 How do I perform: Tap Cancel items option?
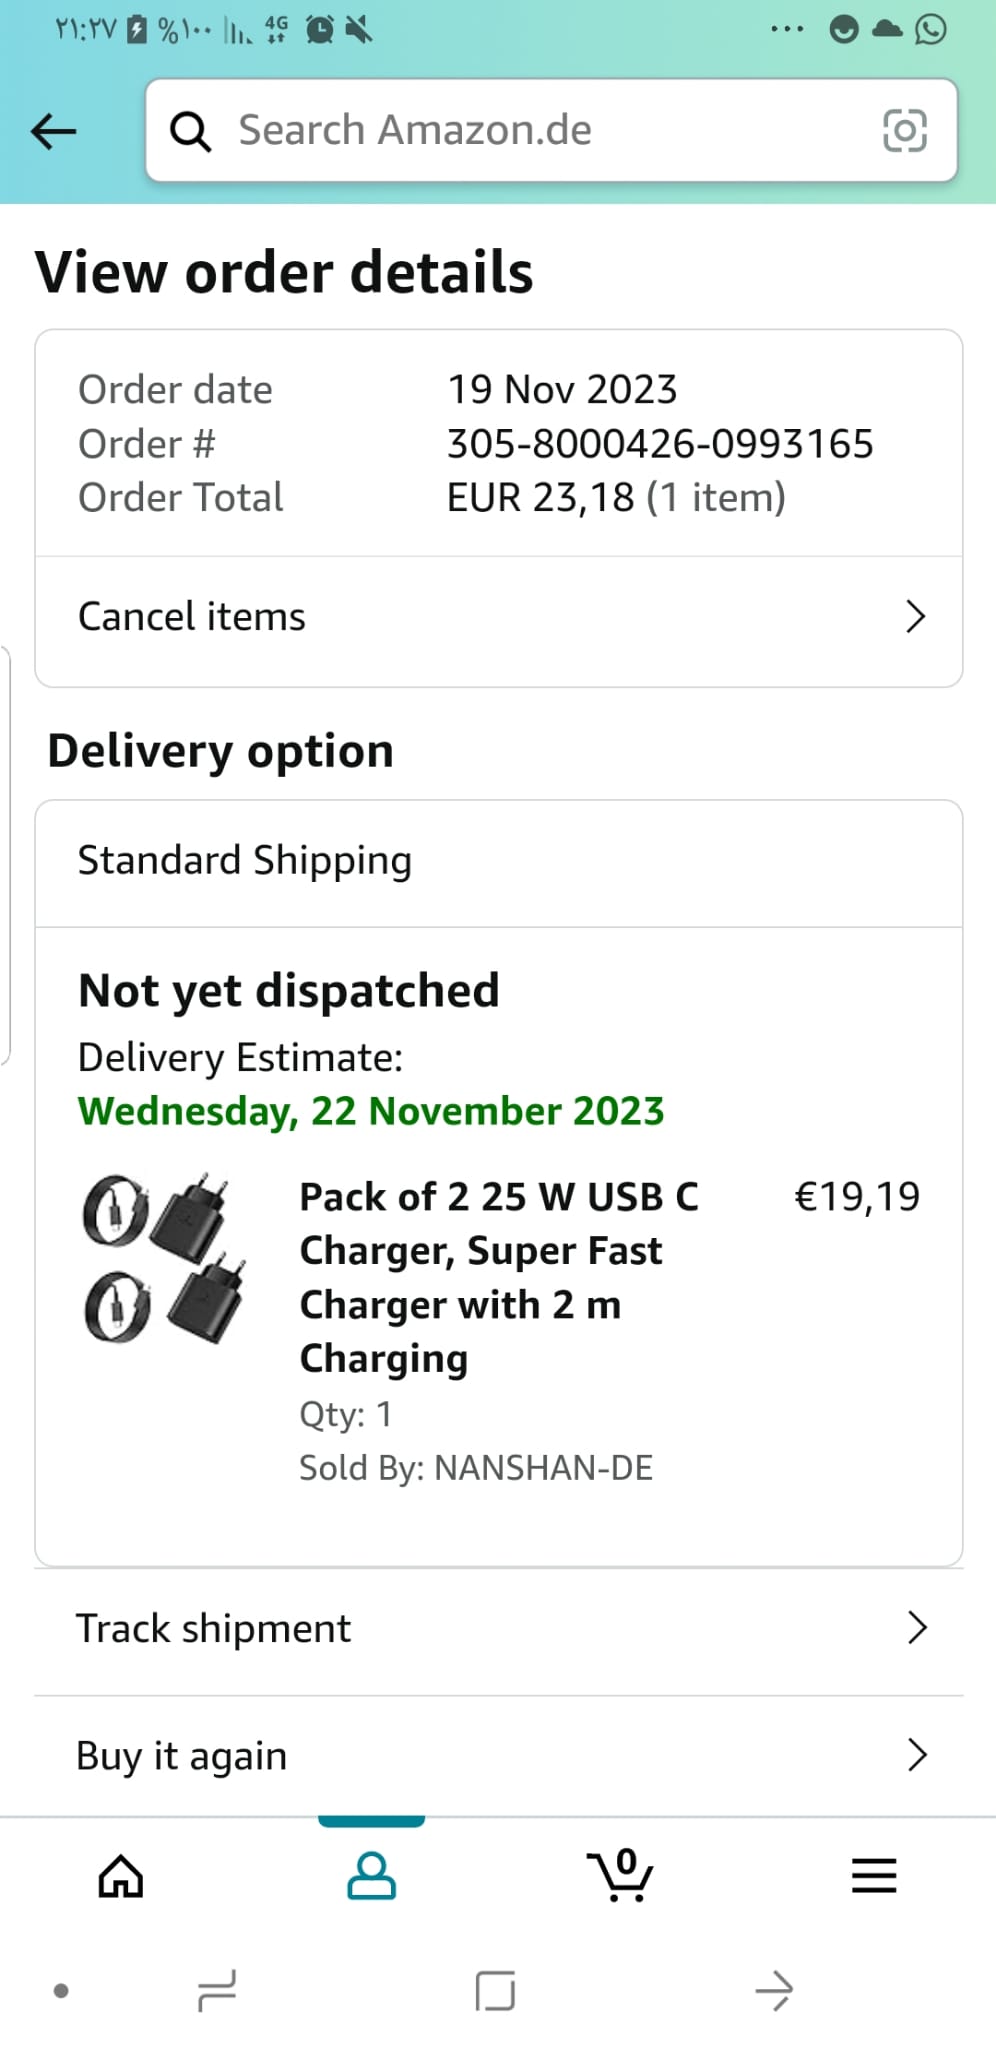(x=192, y=617)
